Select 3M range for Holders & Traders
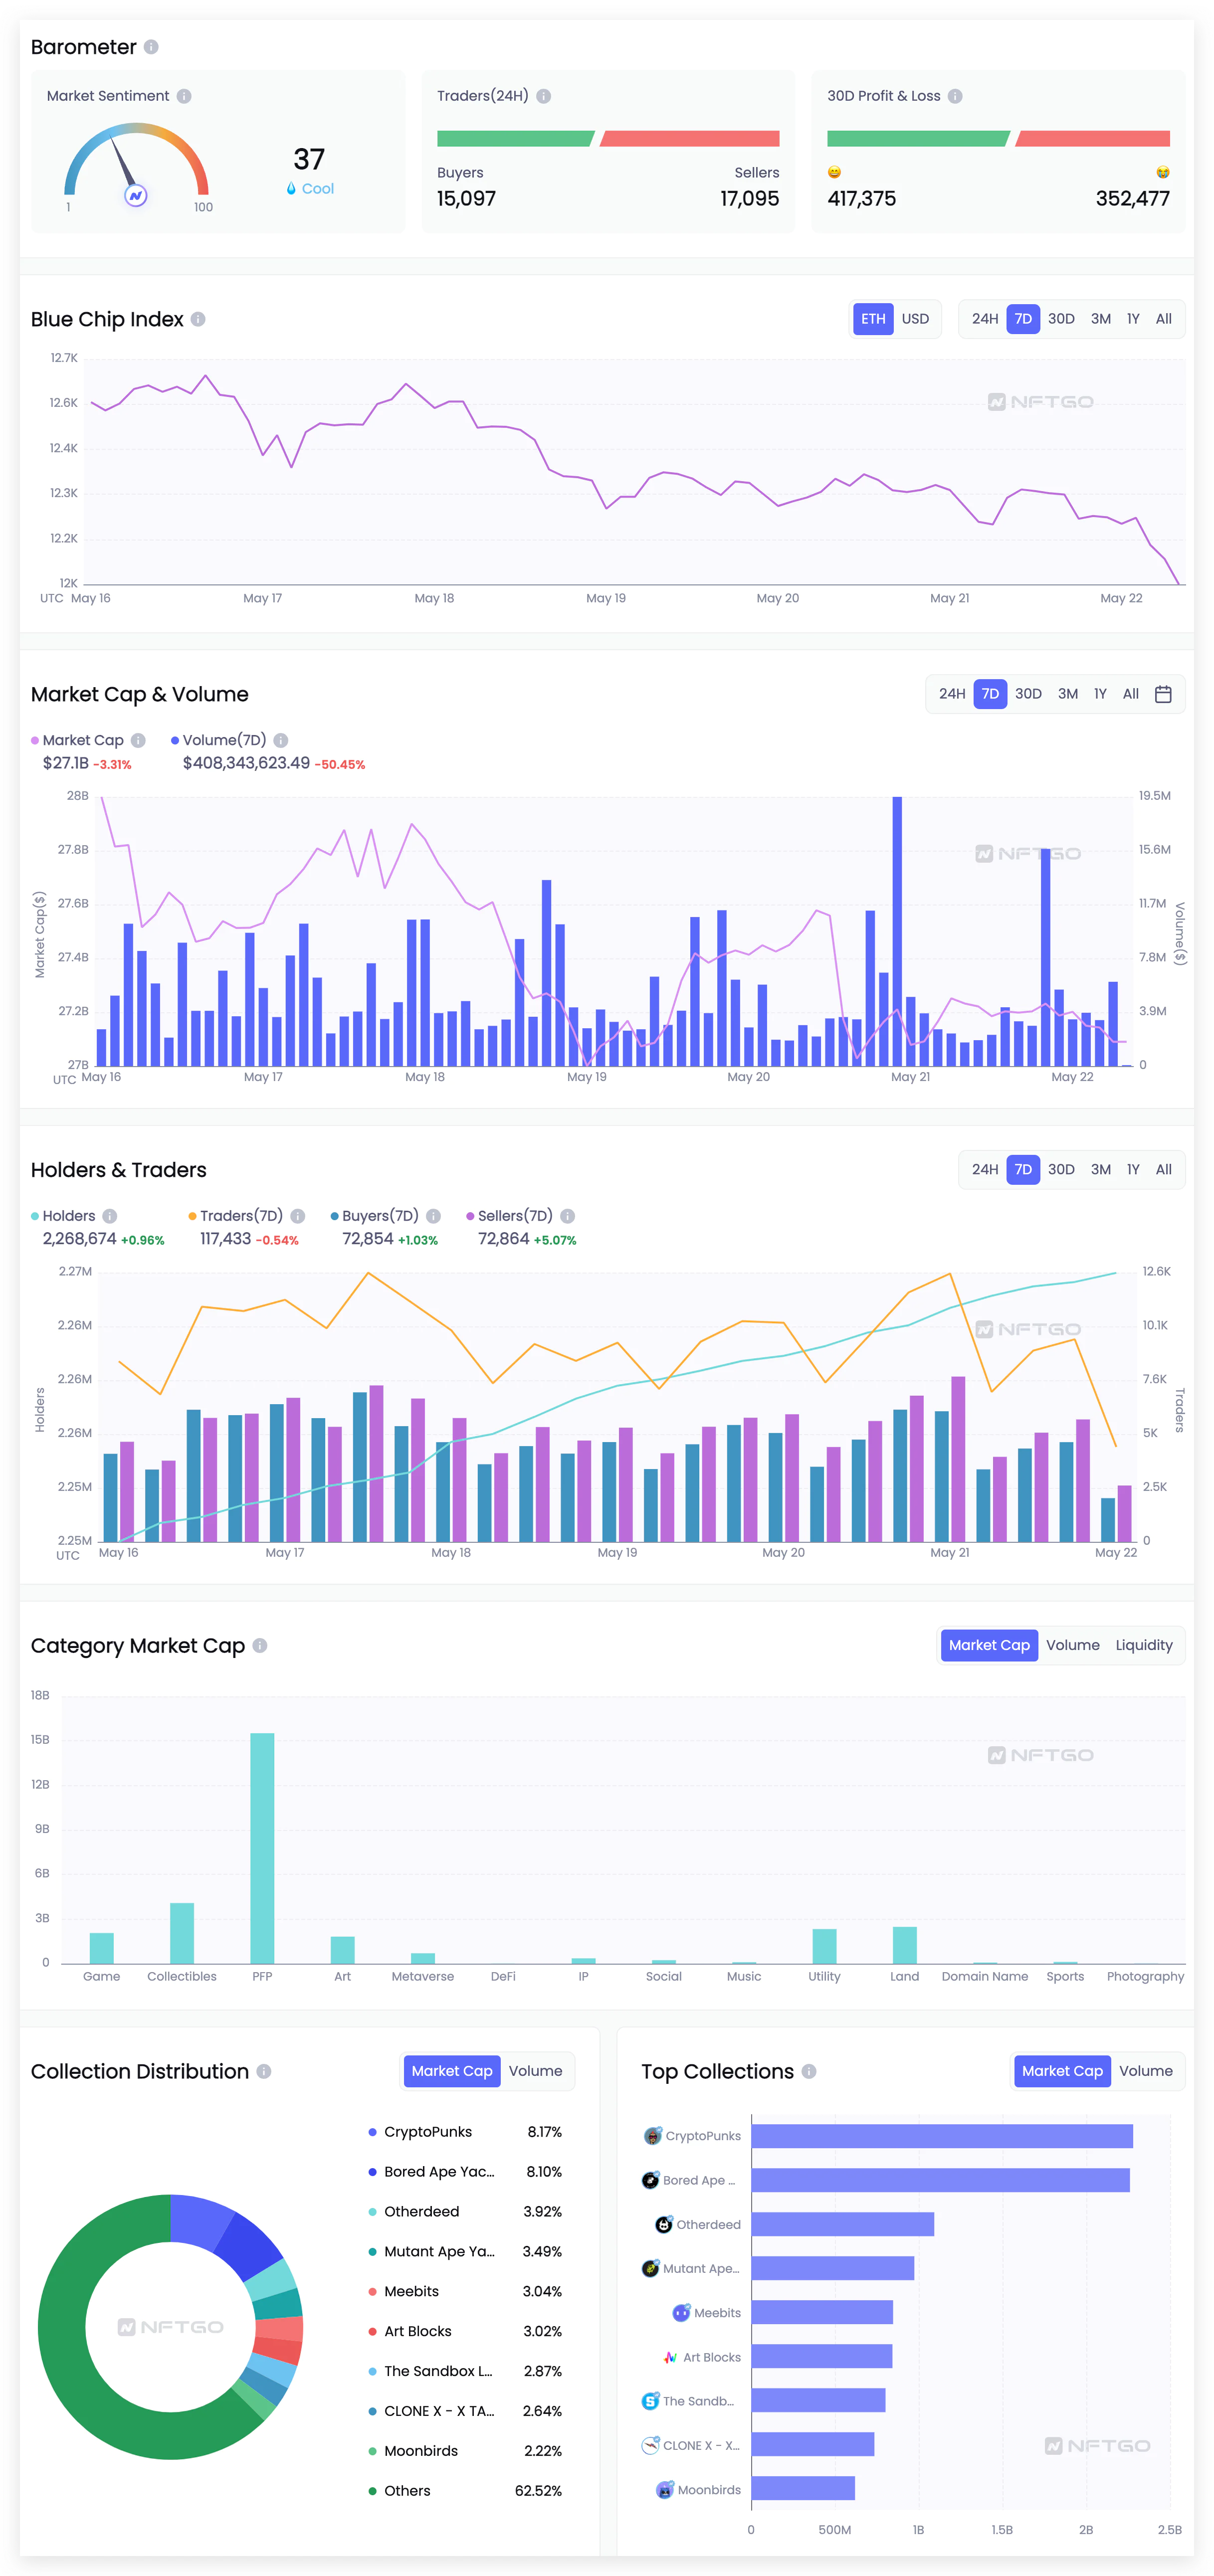Viewport: 1214px width, 2576px height. click(1101, 1170)
